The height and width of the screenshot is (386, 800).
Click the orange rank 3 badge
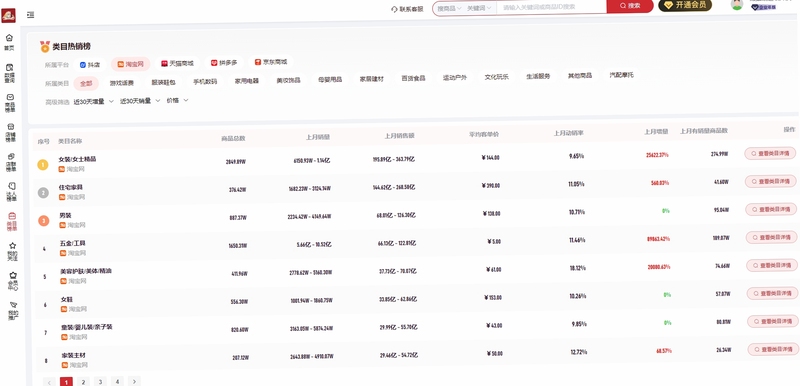click(44, 220)
